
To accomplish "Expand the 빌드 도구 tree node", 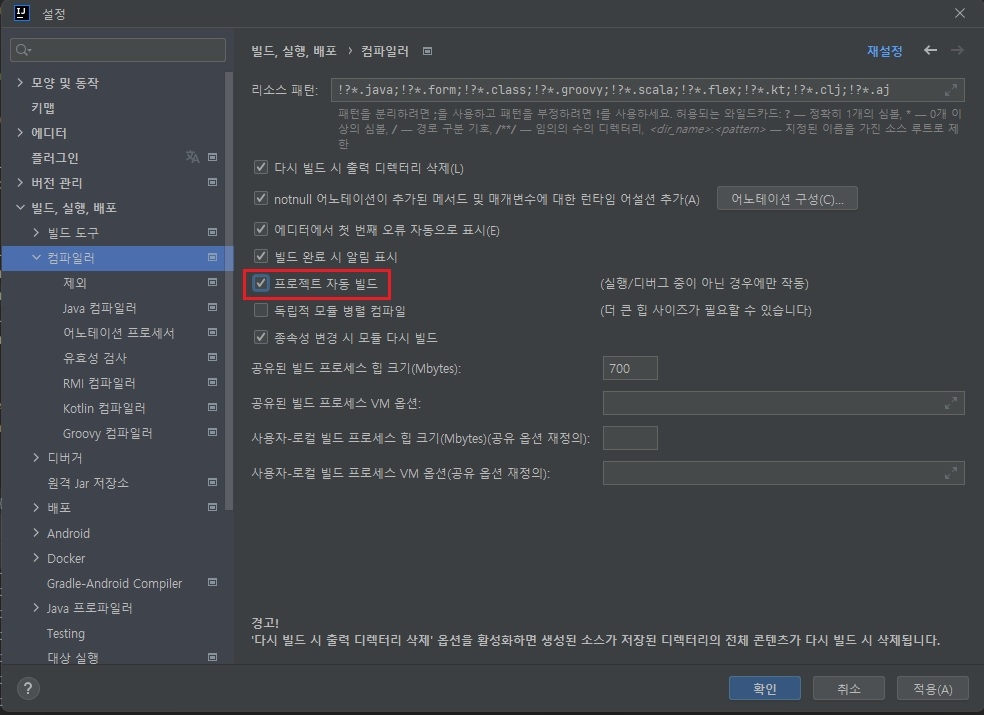I will 37,233.
